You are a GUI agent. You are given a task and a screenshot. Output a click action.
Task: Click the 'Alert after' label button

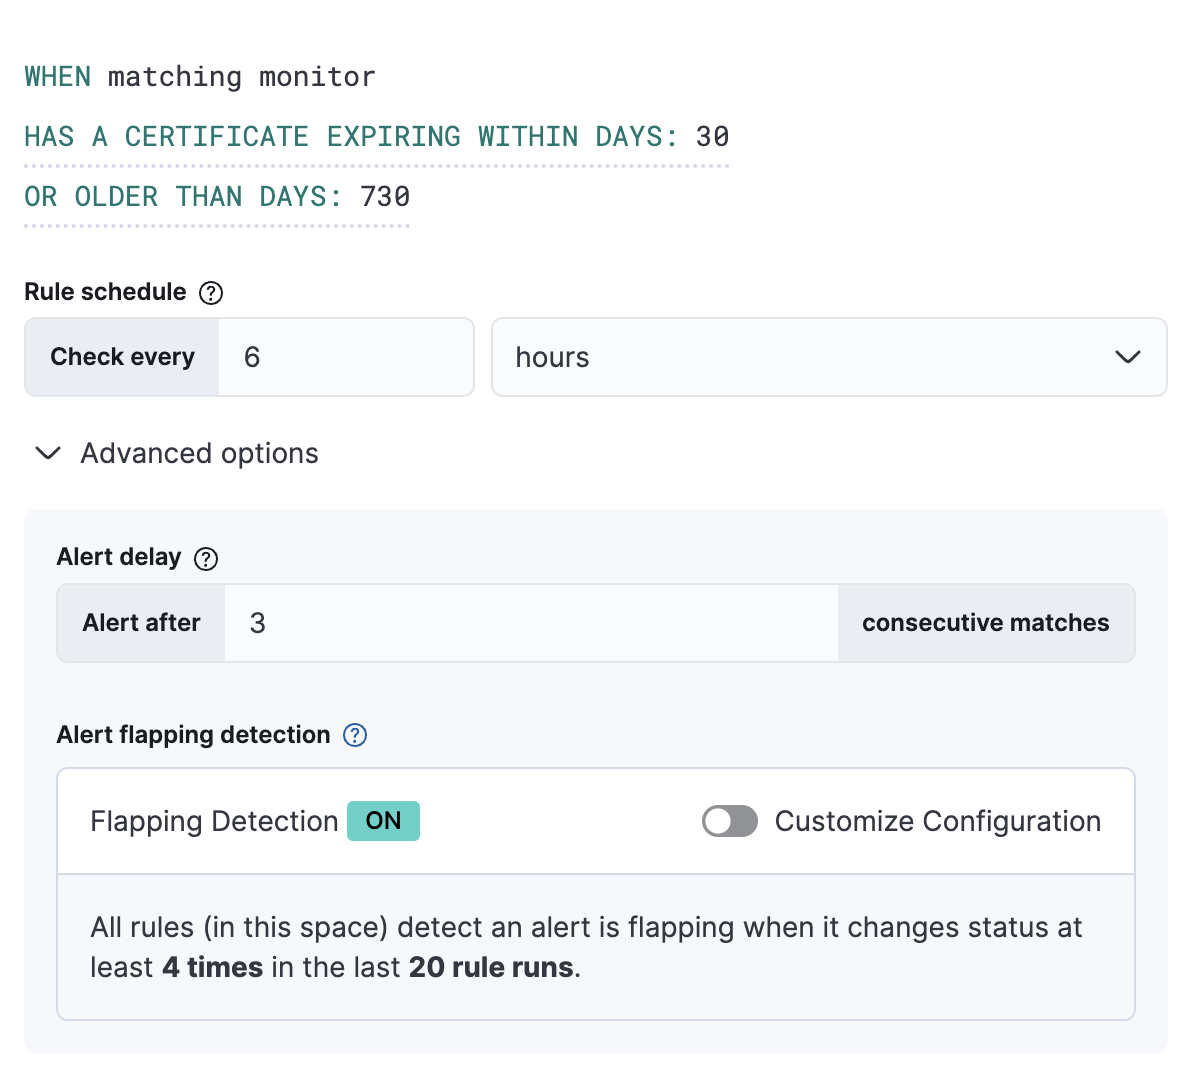(x=140, y=622)
